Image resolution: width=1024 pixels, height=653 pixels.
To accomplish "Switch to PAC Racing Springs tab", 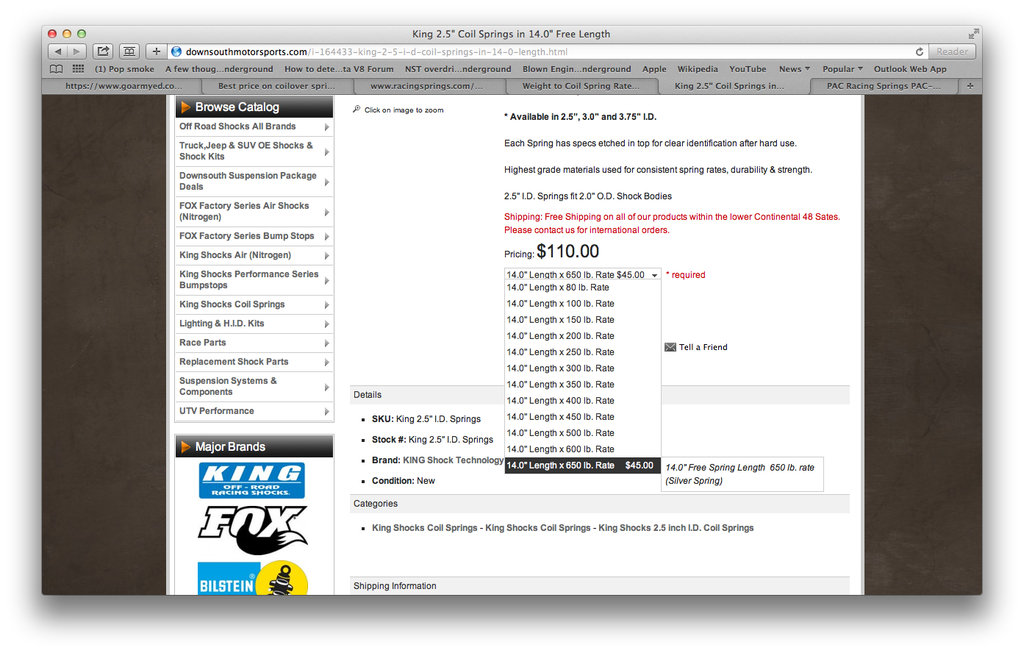I will pos(884,86).
